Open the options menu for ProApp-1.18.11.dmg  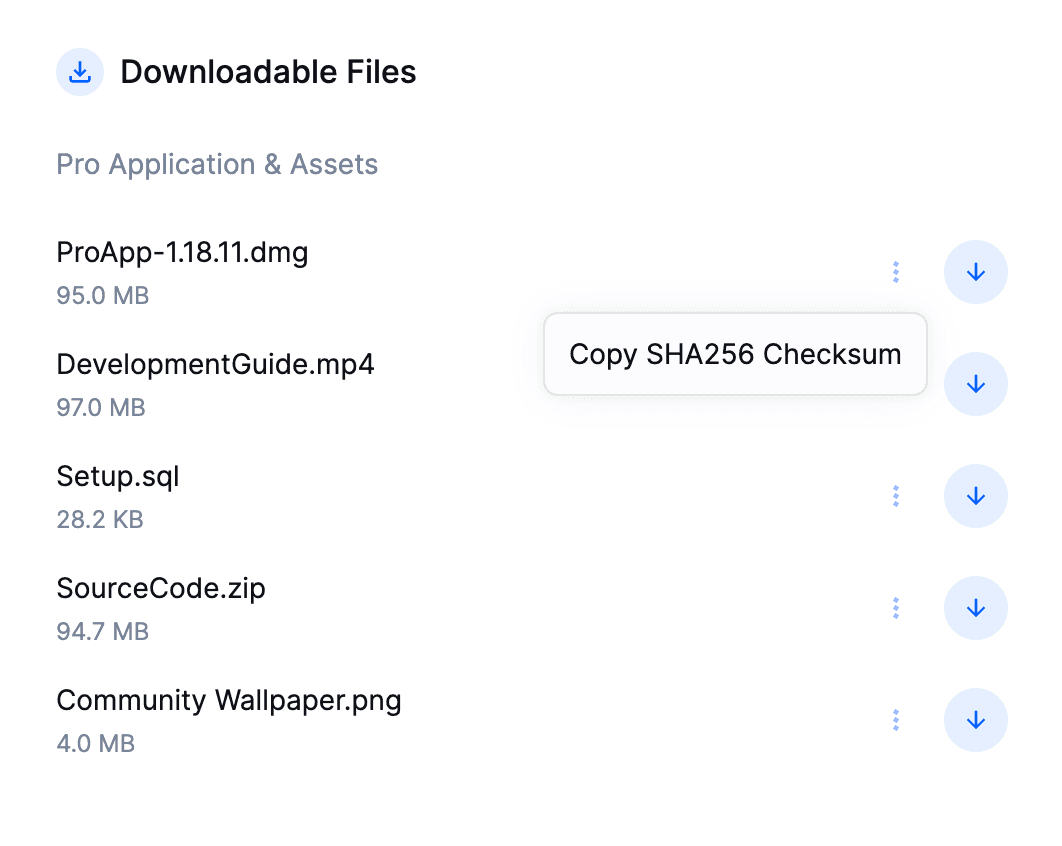click(x=896, y=272)
